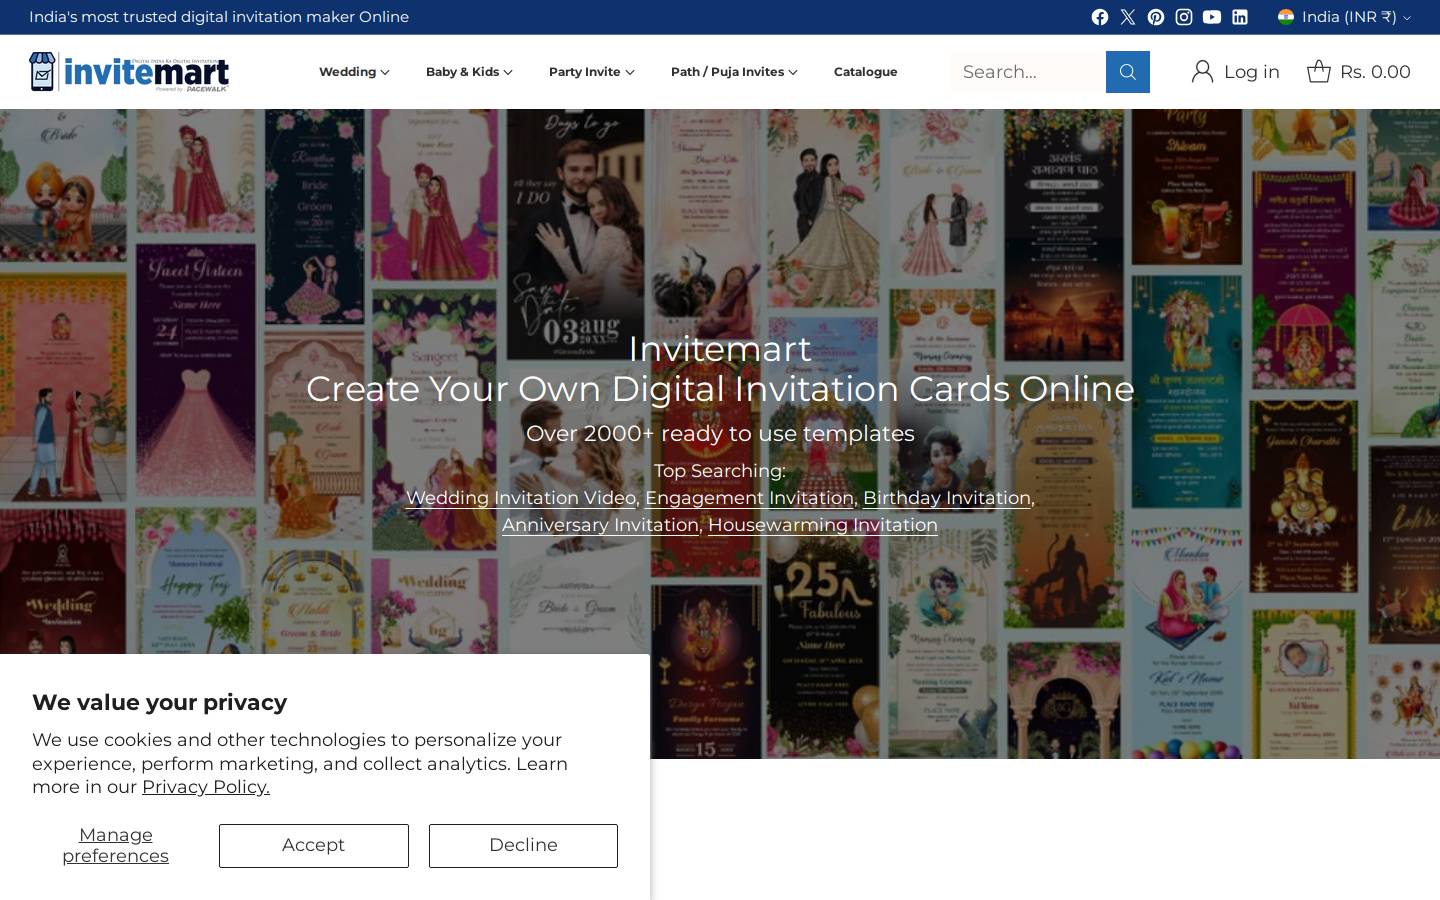Expand the Baby & Kids menu

click(x=469, y=72)
